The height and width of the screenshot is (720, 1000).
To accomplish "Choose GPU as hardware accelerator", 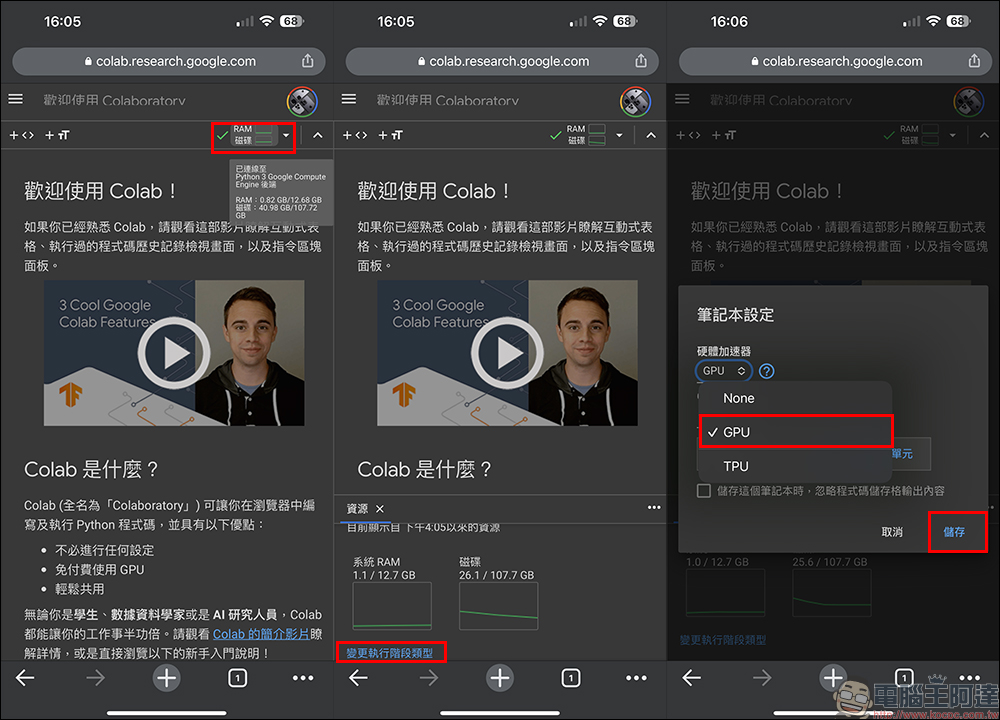I will 795,432.
